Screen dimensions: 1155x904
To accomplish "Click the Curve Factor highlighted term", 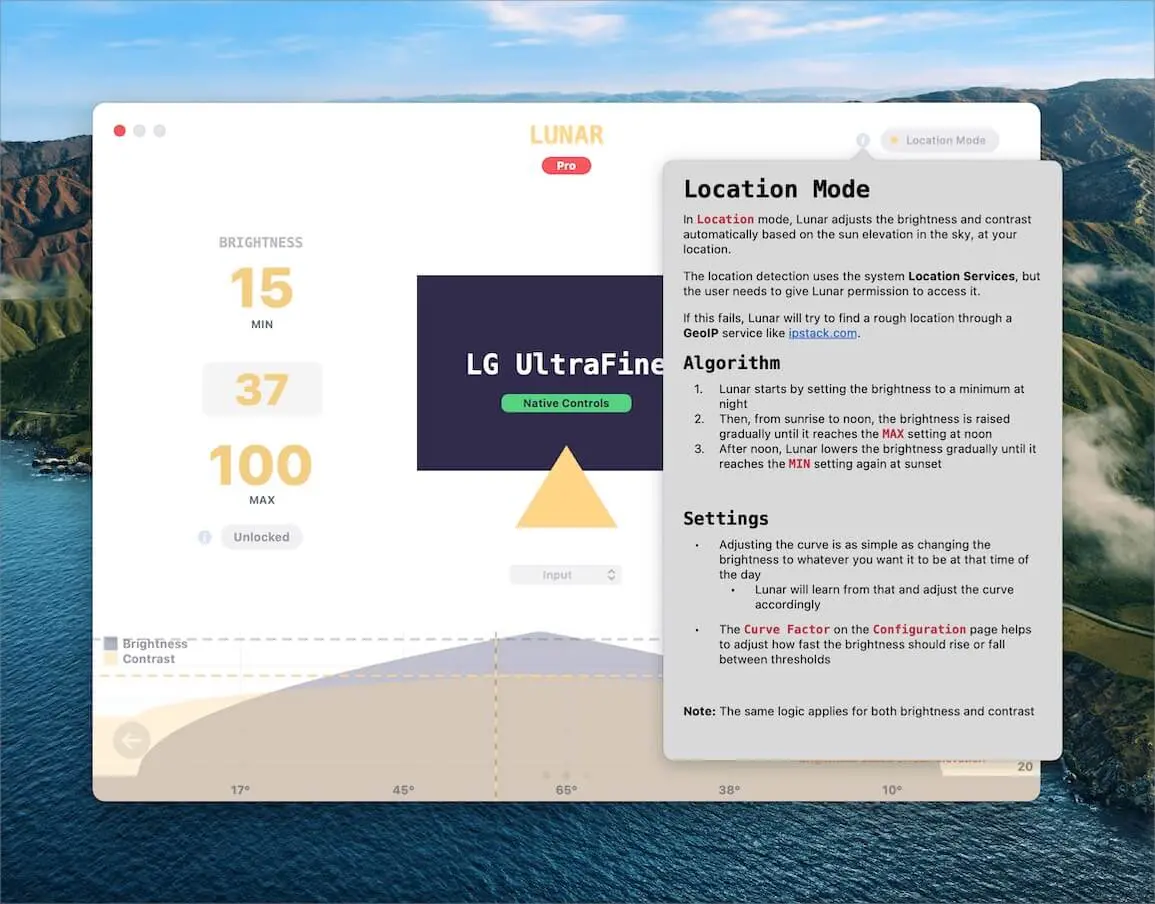I will (x=787, y=629).
